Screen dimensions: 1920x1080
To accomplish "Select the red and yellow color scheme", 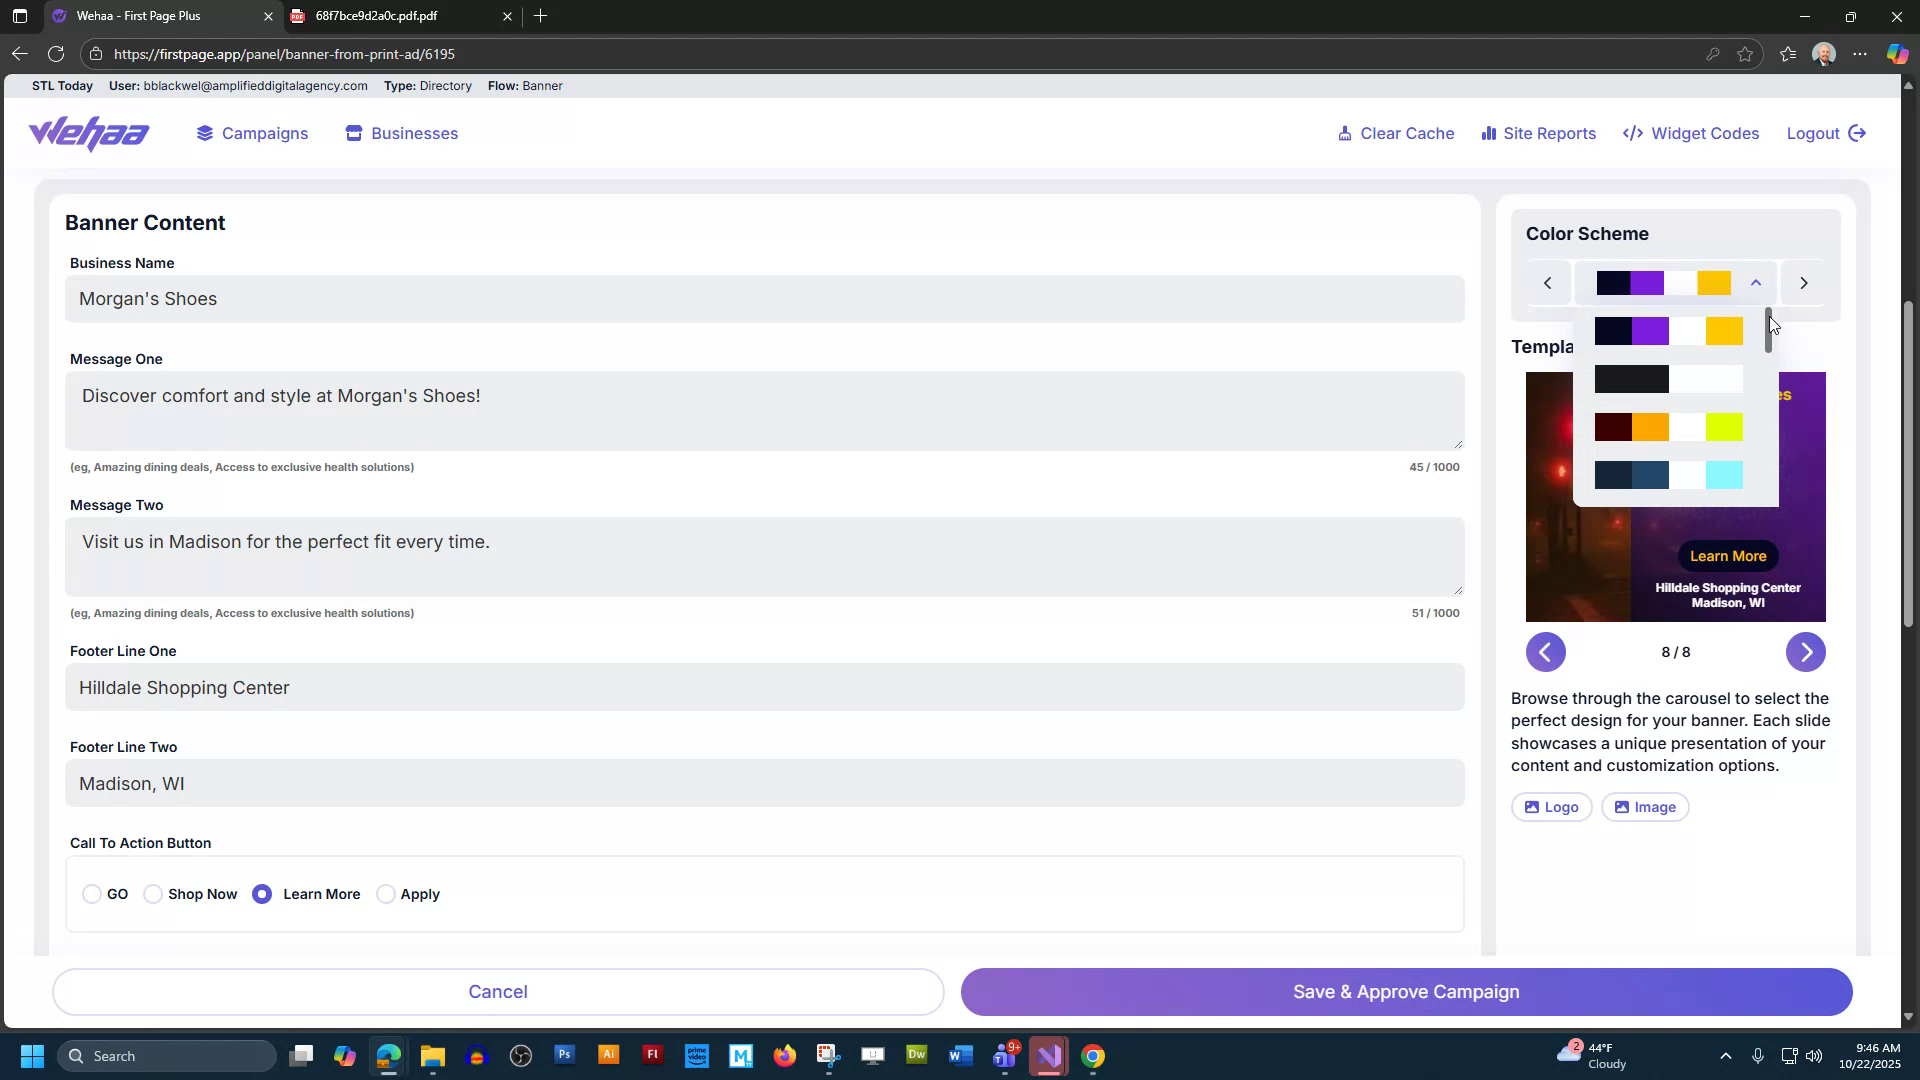I will coord(1666,427).
